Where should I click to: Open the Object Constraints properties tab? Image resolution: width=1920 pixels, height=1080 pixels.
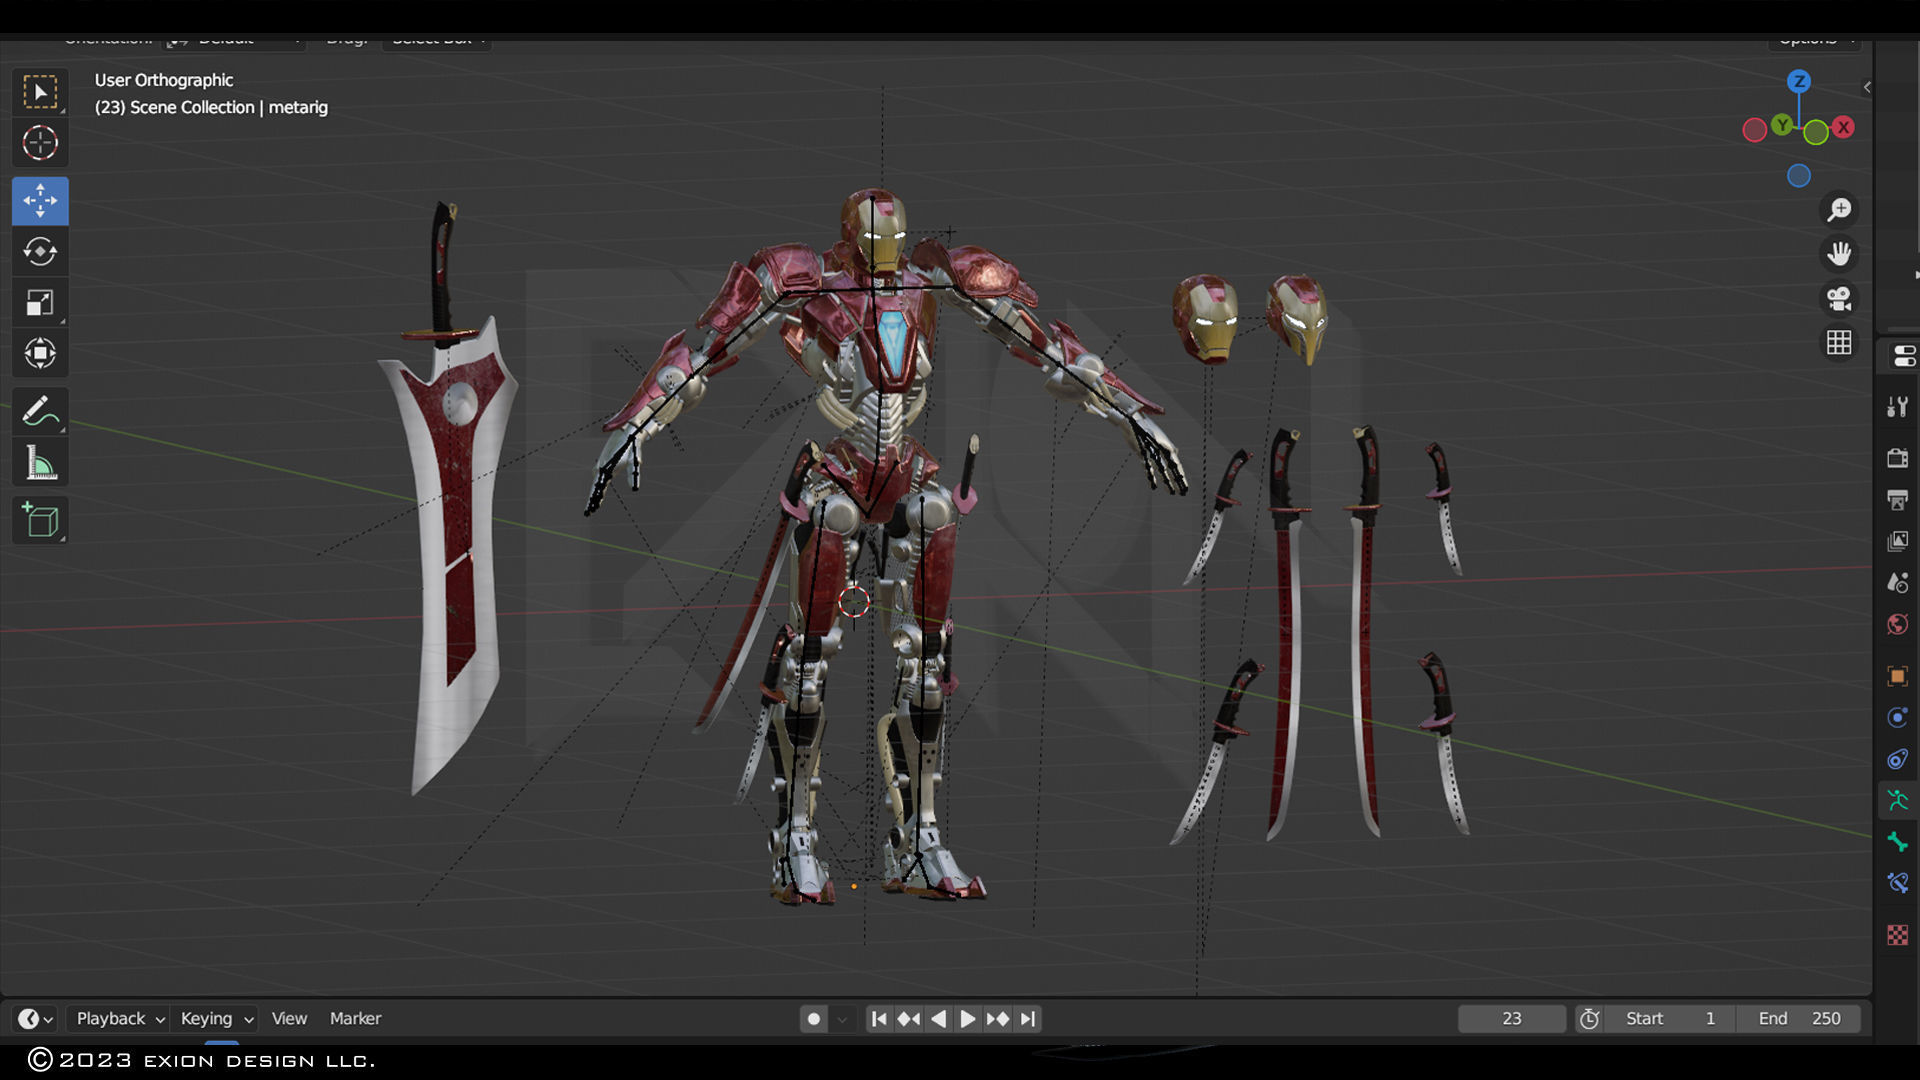1897,759
